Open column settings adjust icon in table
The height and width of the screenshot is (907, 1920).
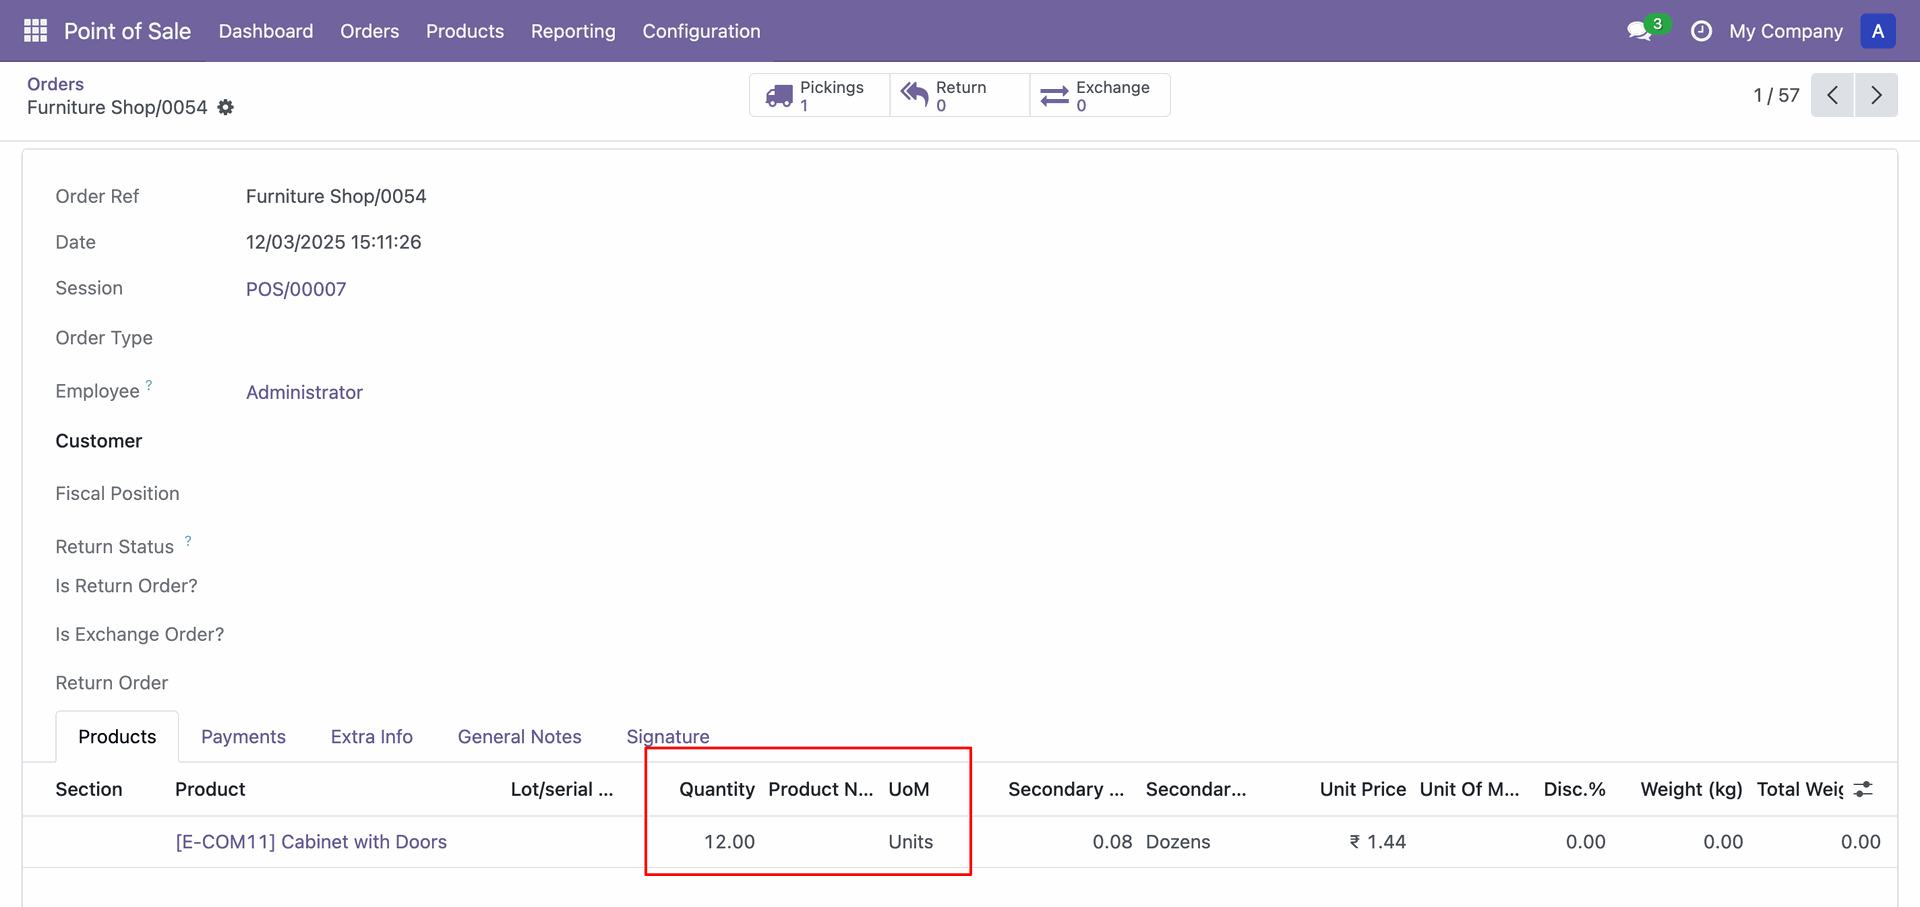(1863, 789)
